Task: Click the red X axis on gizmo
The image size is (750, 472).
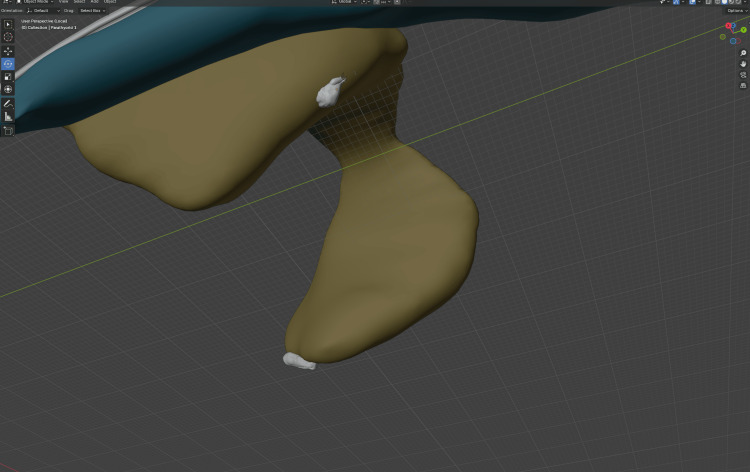Action: pos(728,26)
